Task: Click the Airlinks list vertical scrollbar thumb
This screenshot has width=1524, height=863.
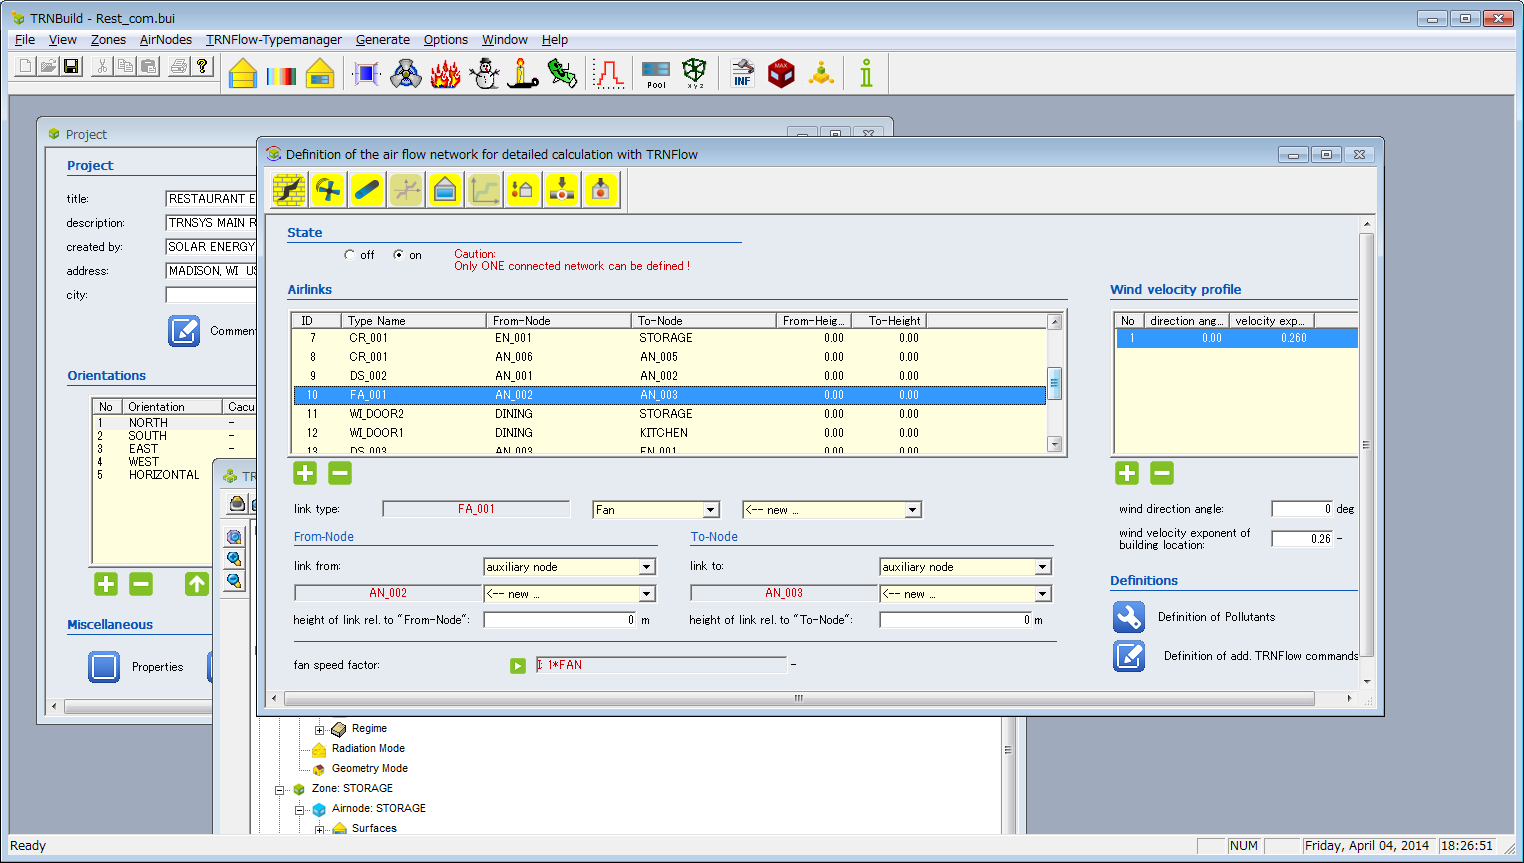Action: (1054, 383)
